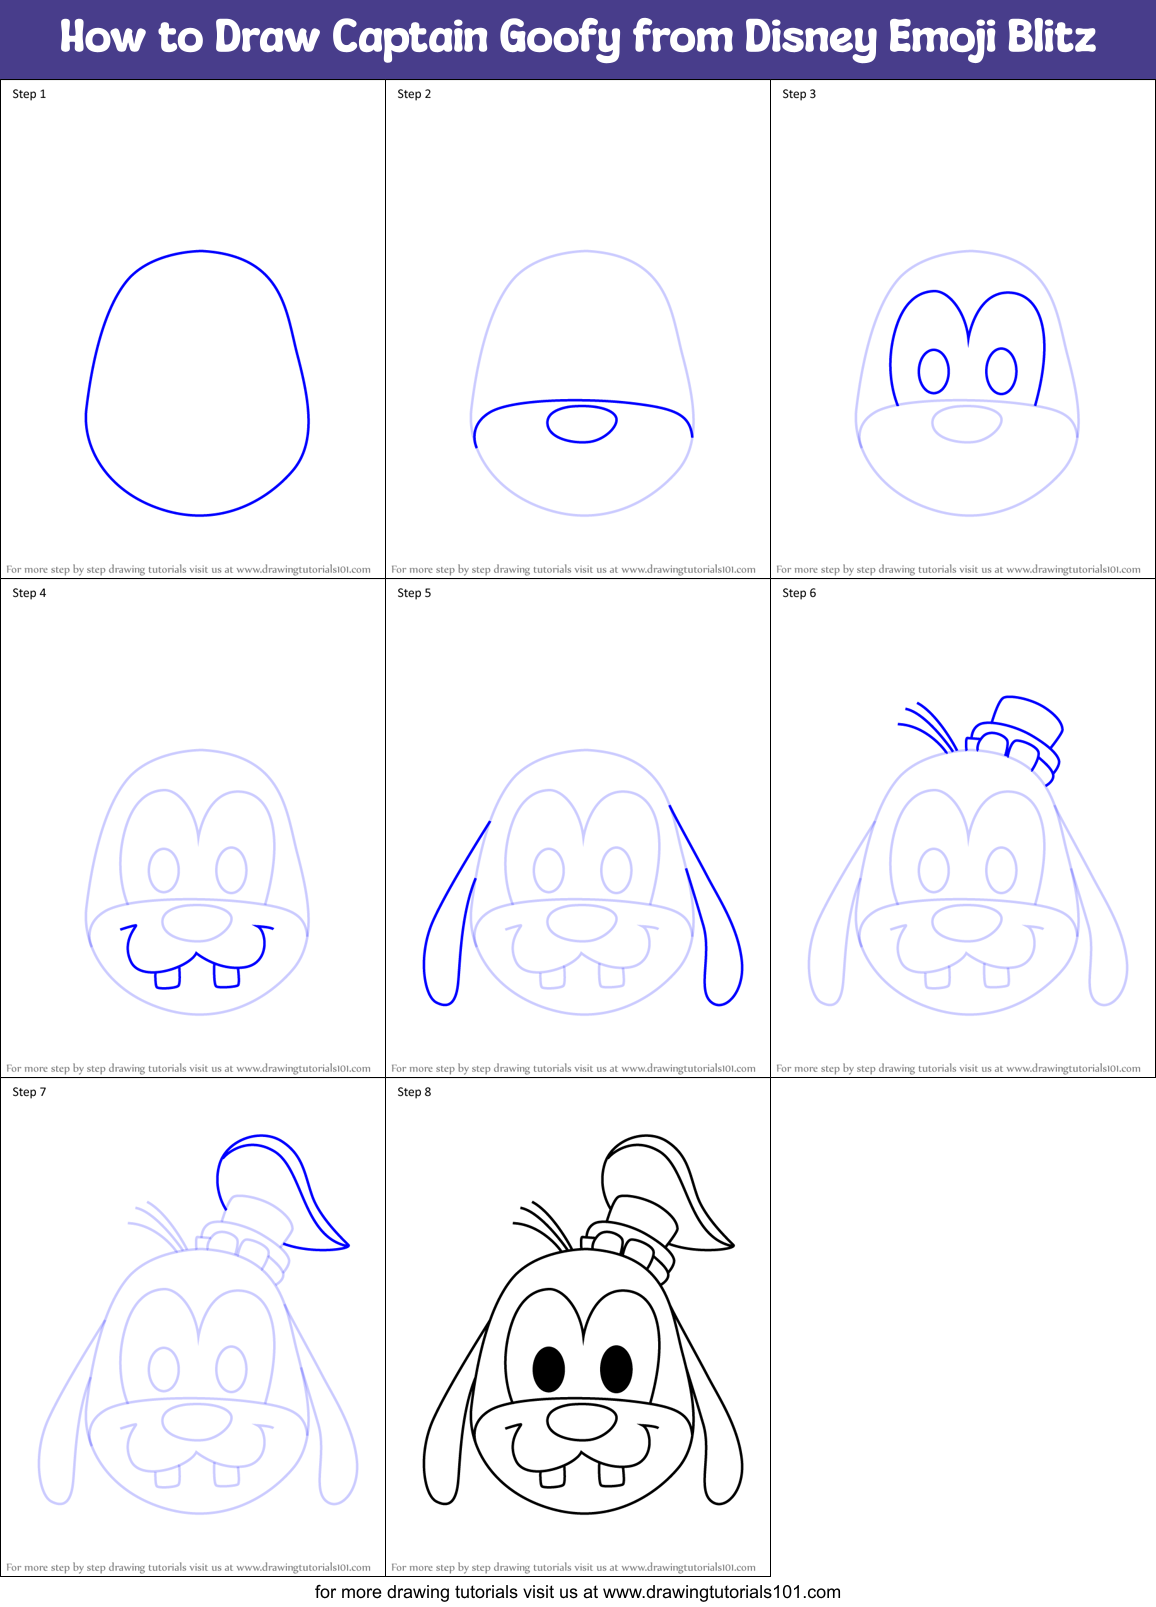Click the watermark link under Step 8
This screenshot has height=1607, width=1156.
pyautogui.click(x=573, y=1567)
